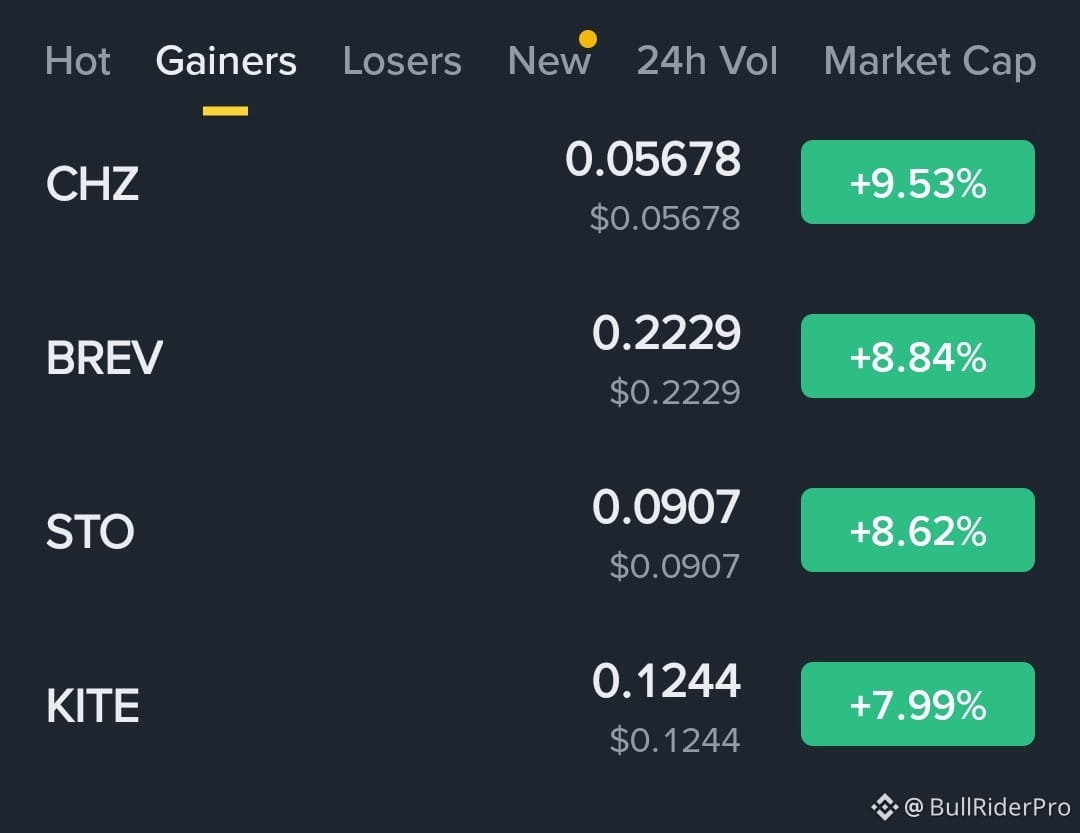This screenshot has height=833, width=1080.
Task: Select the BREV coin symbol
Action: (x=103, y=357)
